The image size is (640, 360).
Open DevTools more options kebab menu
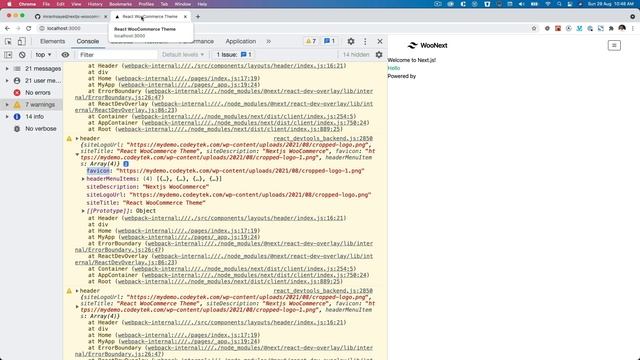(x=365, y=41)
